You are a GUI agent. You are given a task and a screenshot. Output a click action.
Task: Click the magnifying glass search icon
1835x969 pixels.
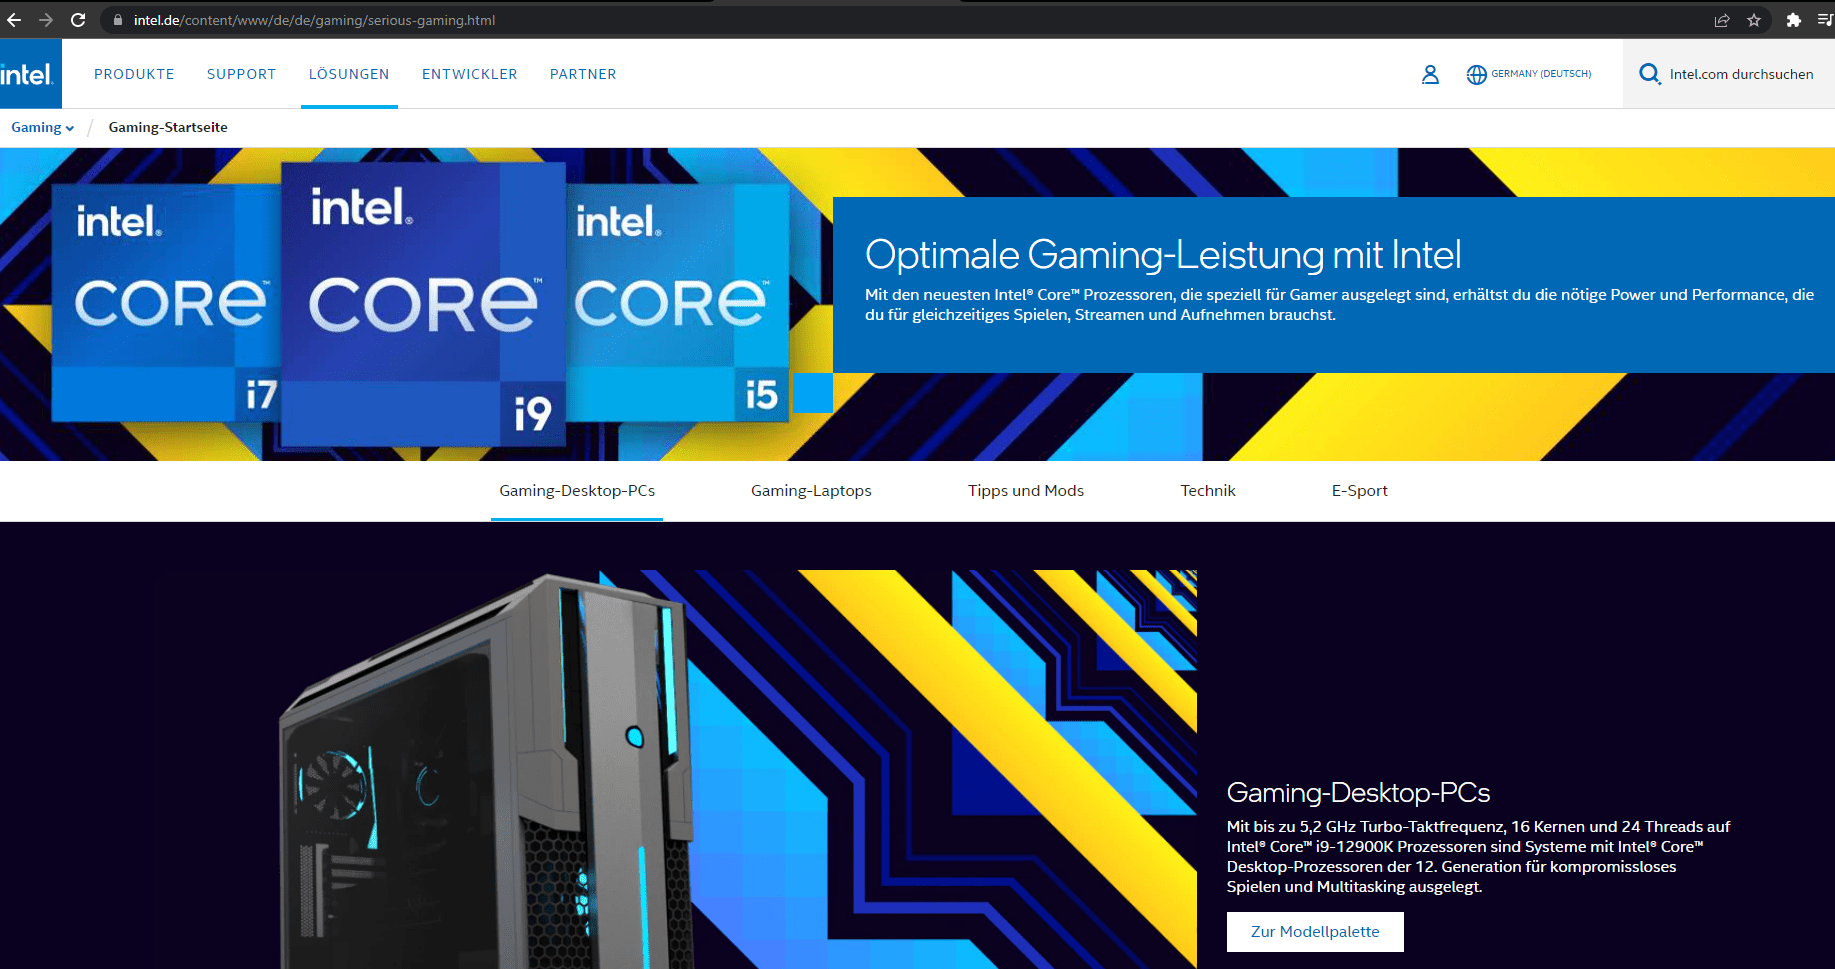tap(1649, 74)
